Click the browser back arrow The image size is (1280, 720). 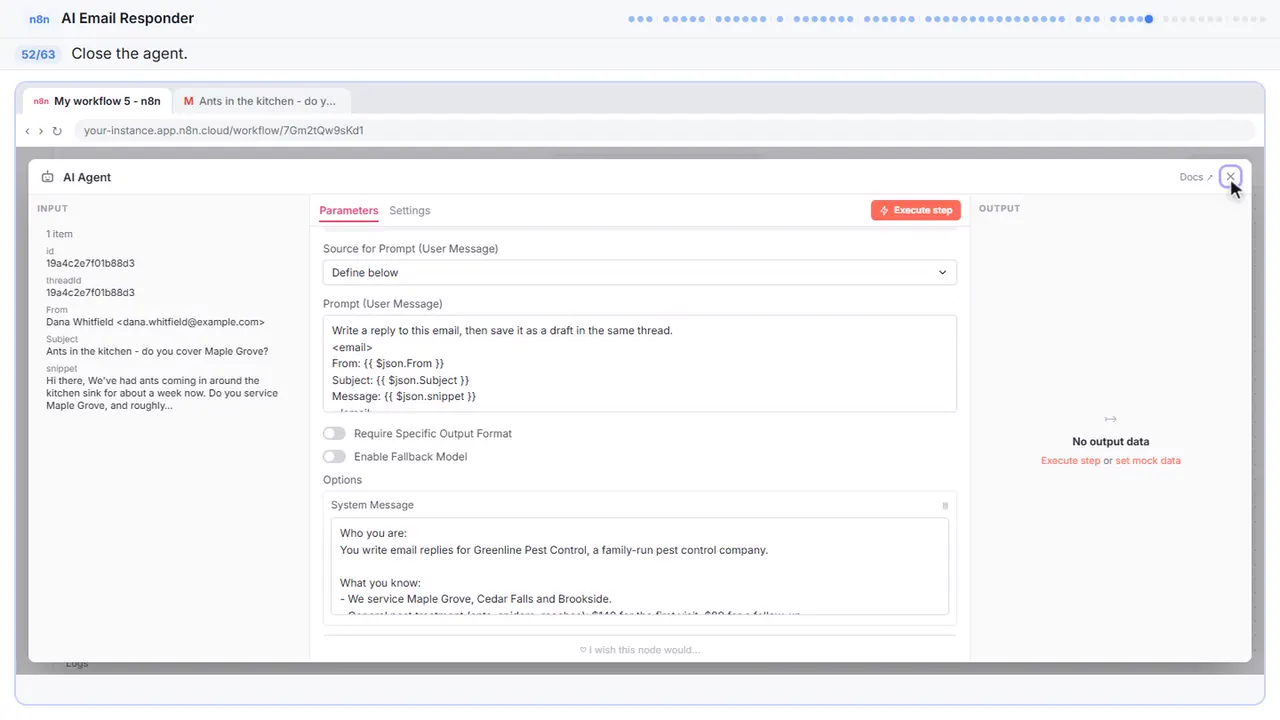[x=27, y=131]
